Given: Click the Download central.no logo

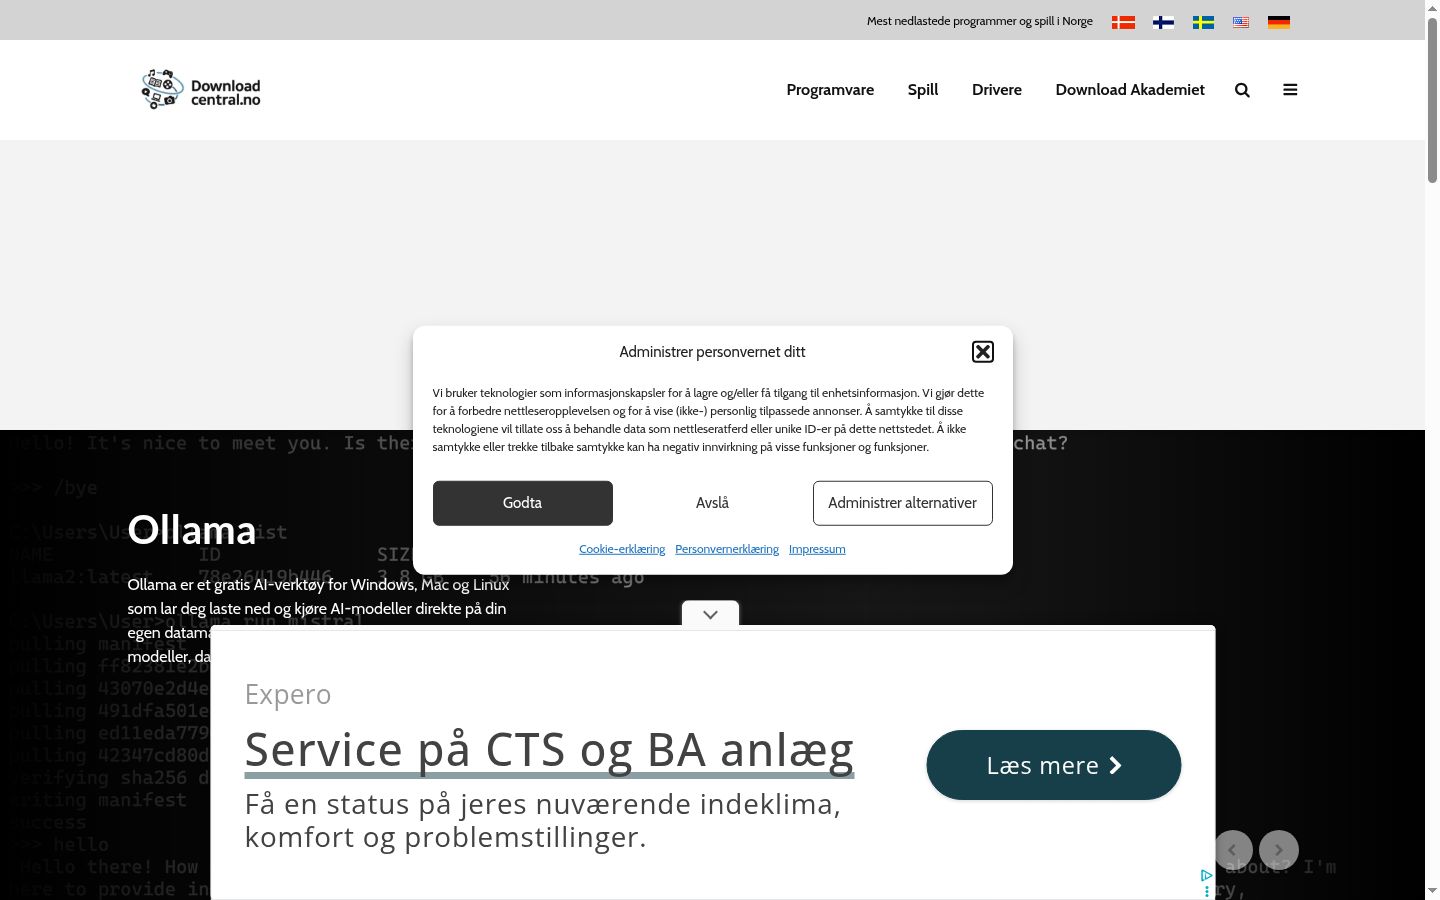Looking at the screenshot, I should point(201,90).
